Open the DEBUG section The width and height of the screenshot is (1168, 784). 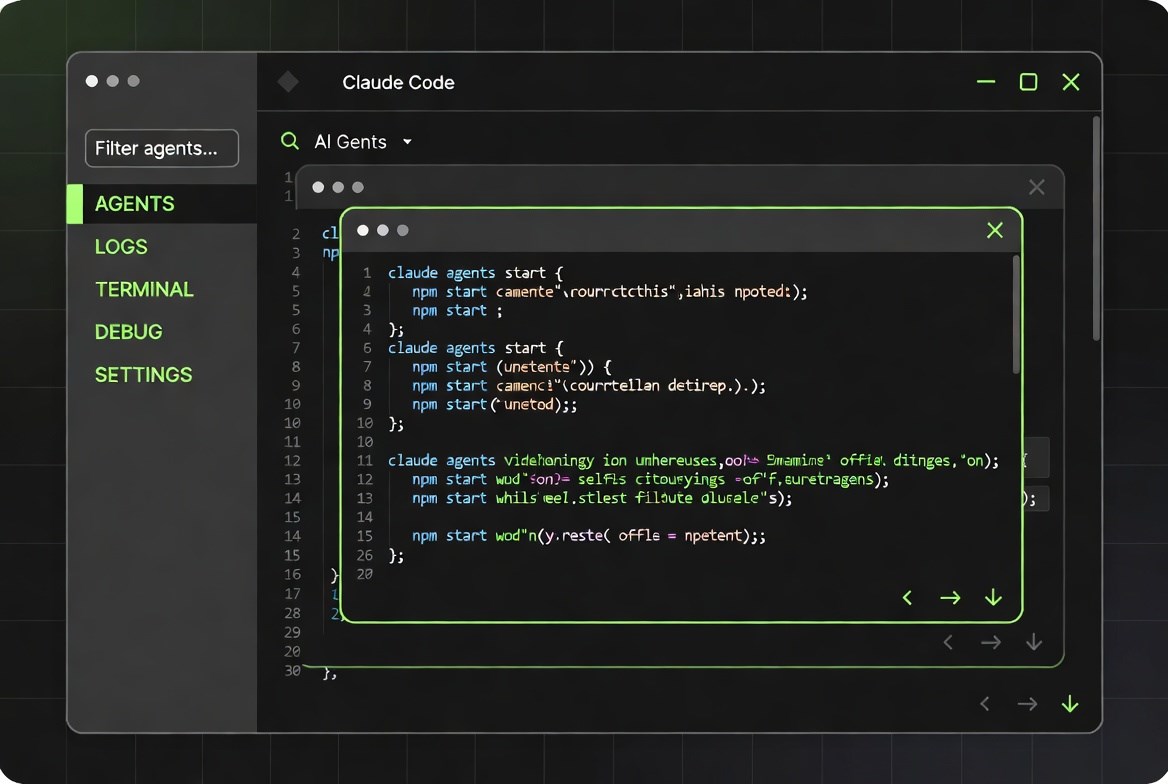tap(128, 332)
